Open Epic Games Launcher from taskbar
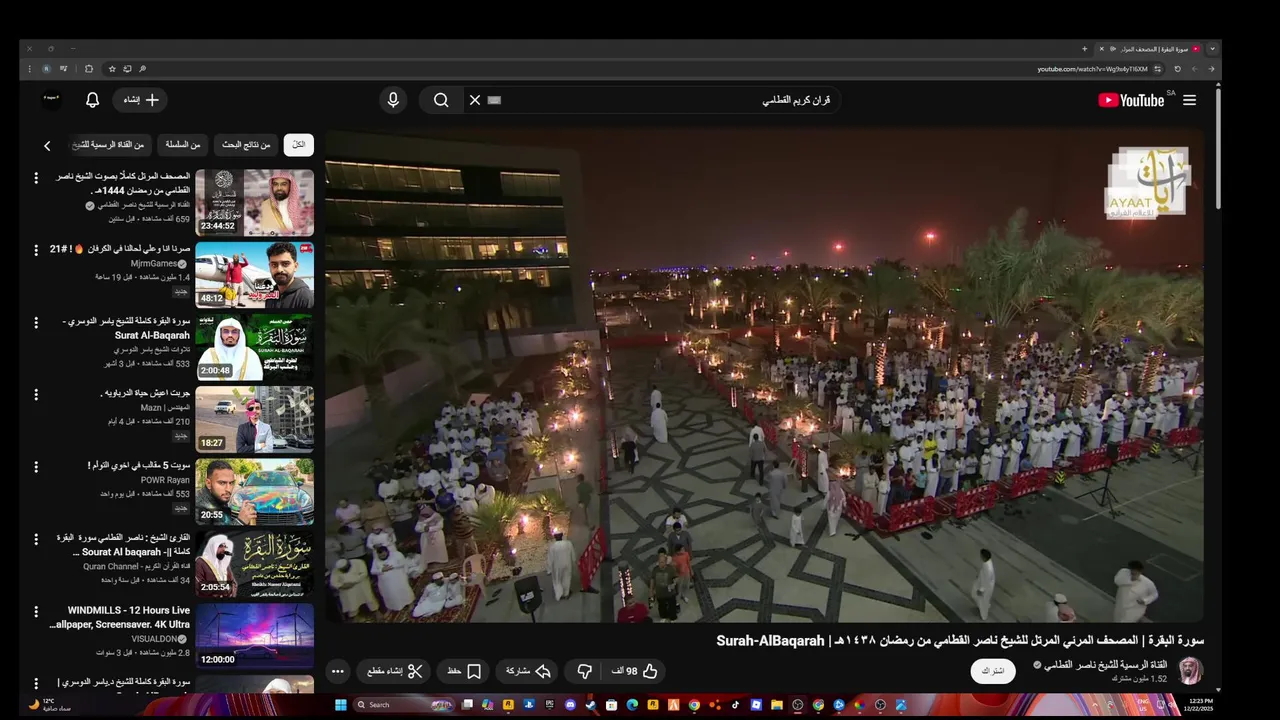Viewport: 1280px width, 720px height. 549,705
